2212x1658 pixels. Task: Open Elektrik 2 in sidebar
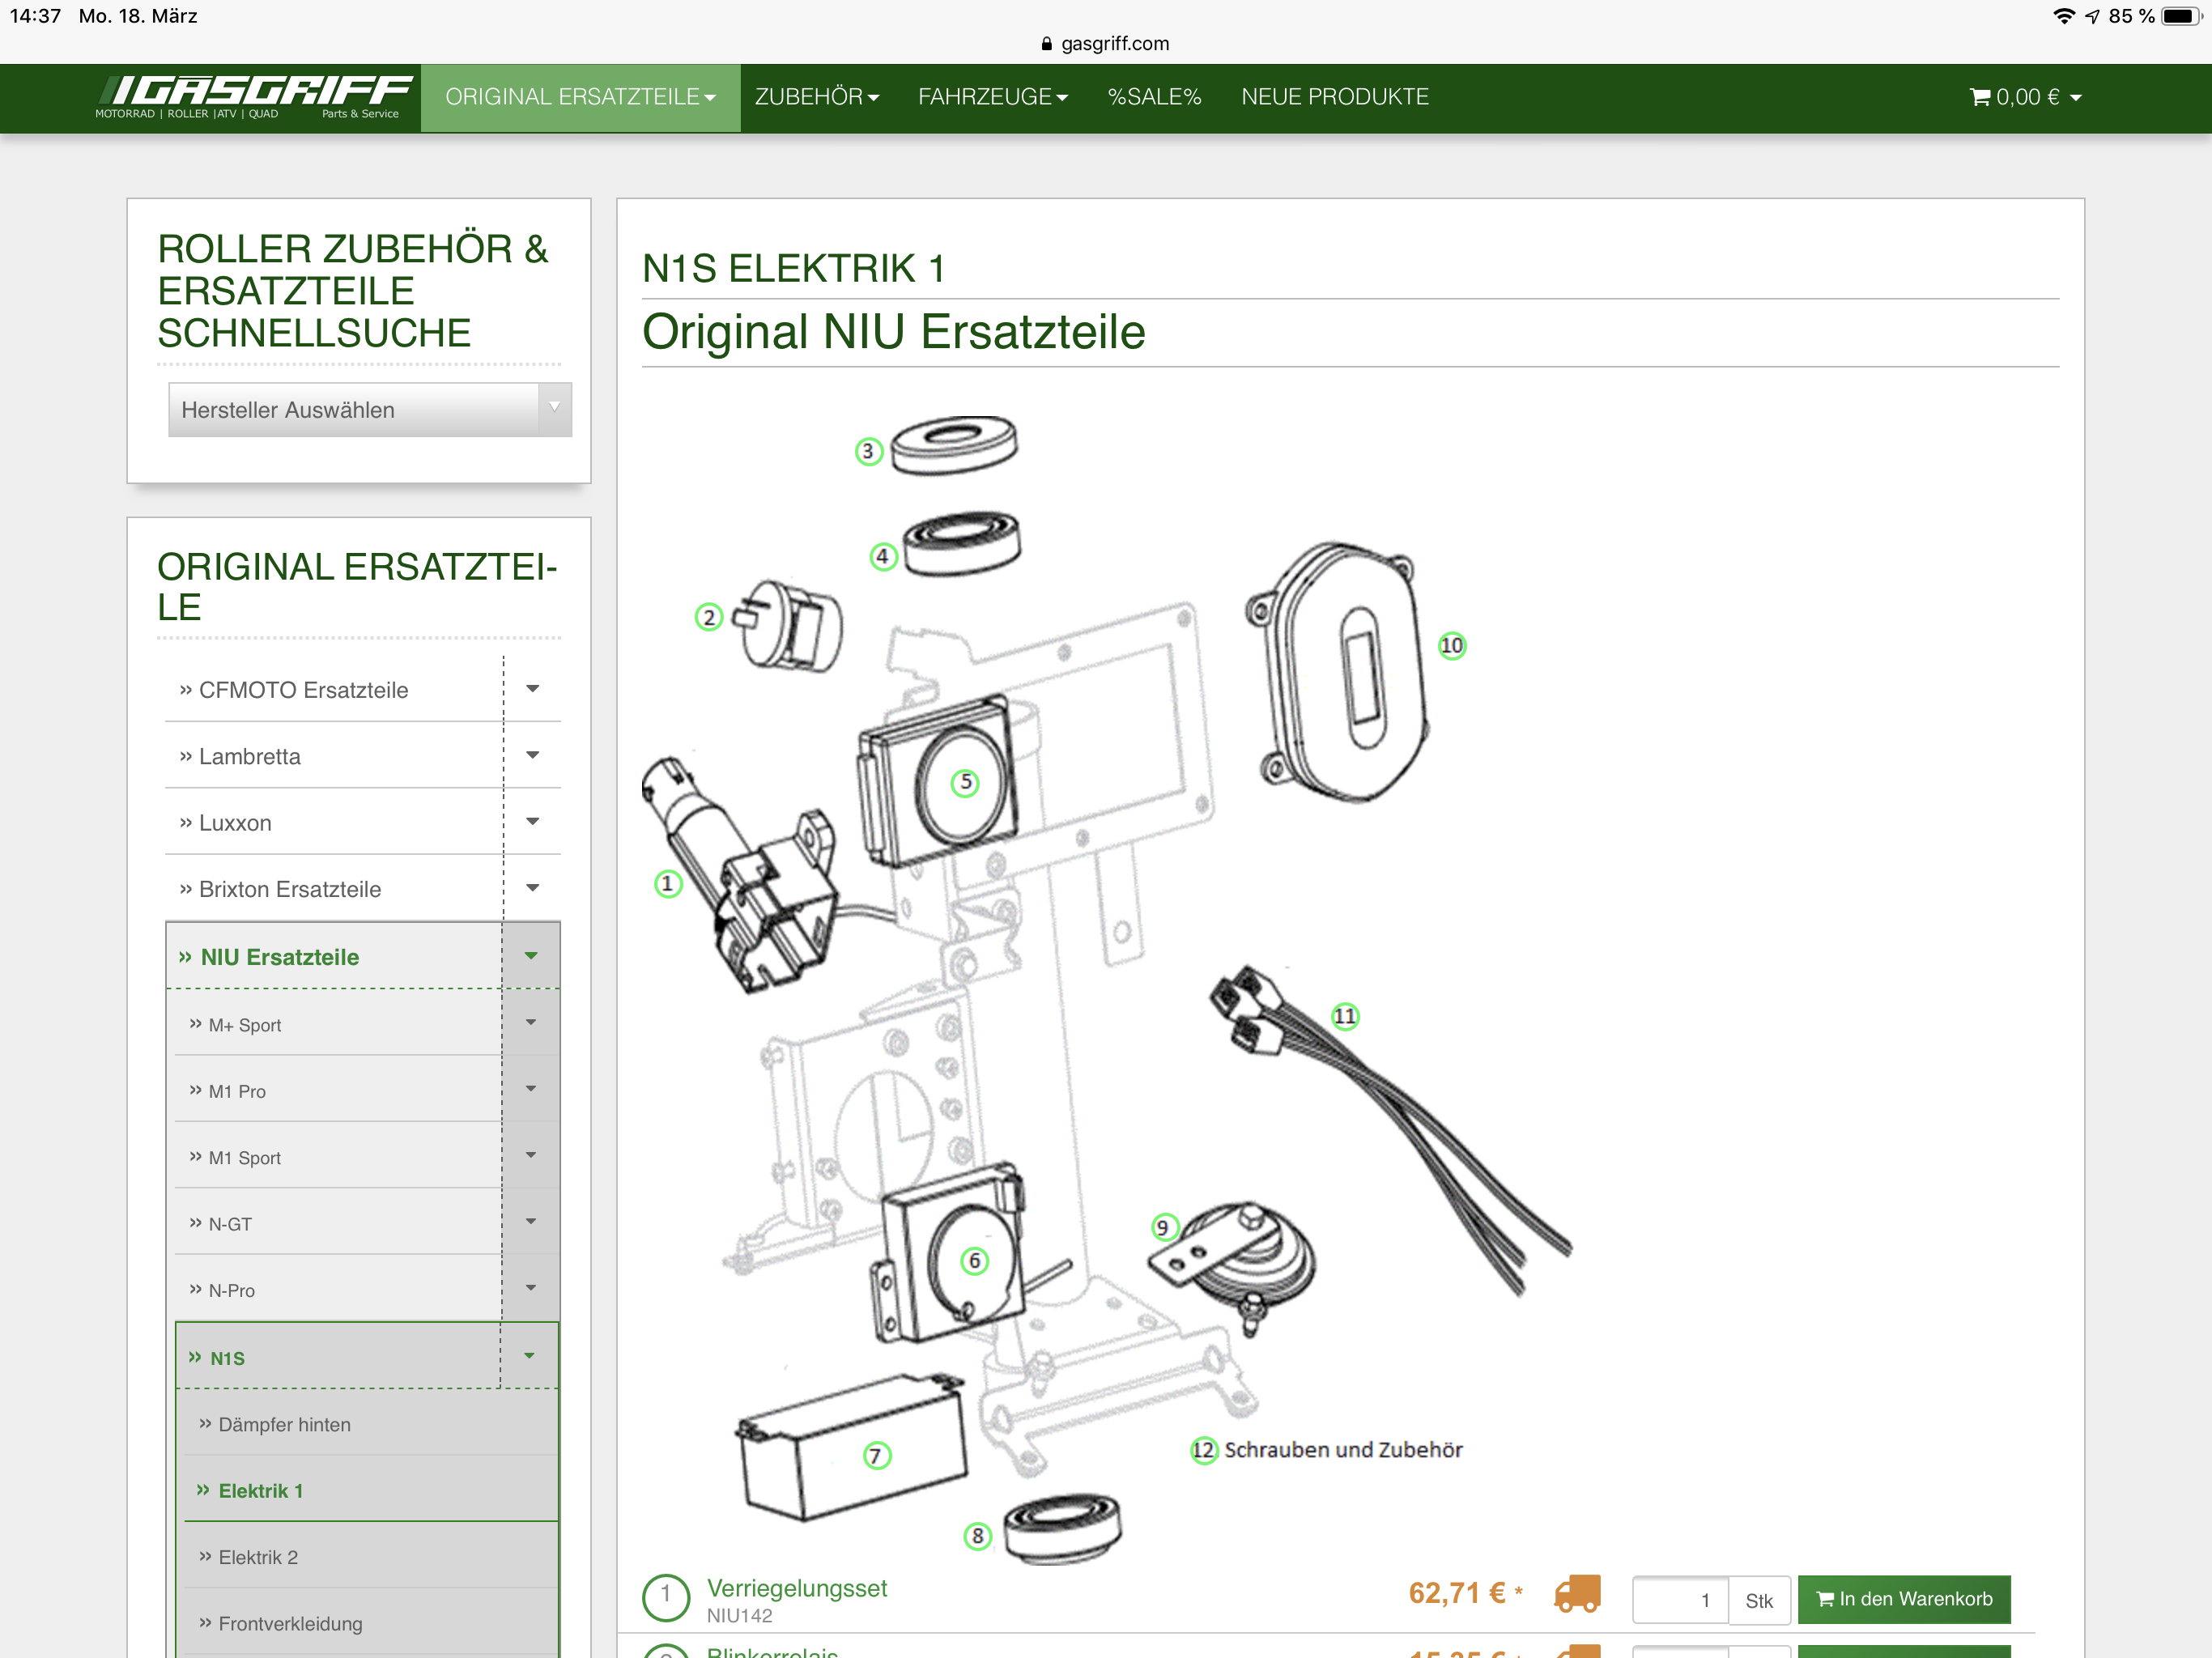[x=258, y=1557]
